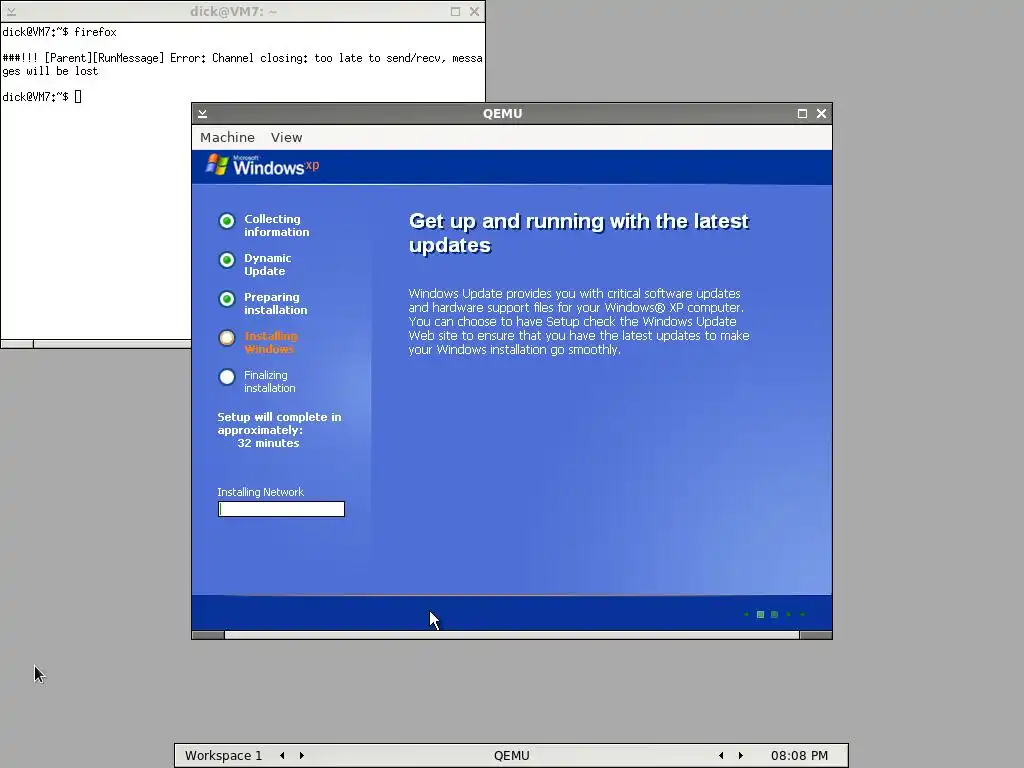
Task: Click the Preparing installation step indicator
Action: pos(227,299)
